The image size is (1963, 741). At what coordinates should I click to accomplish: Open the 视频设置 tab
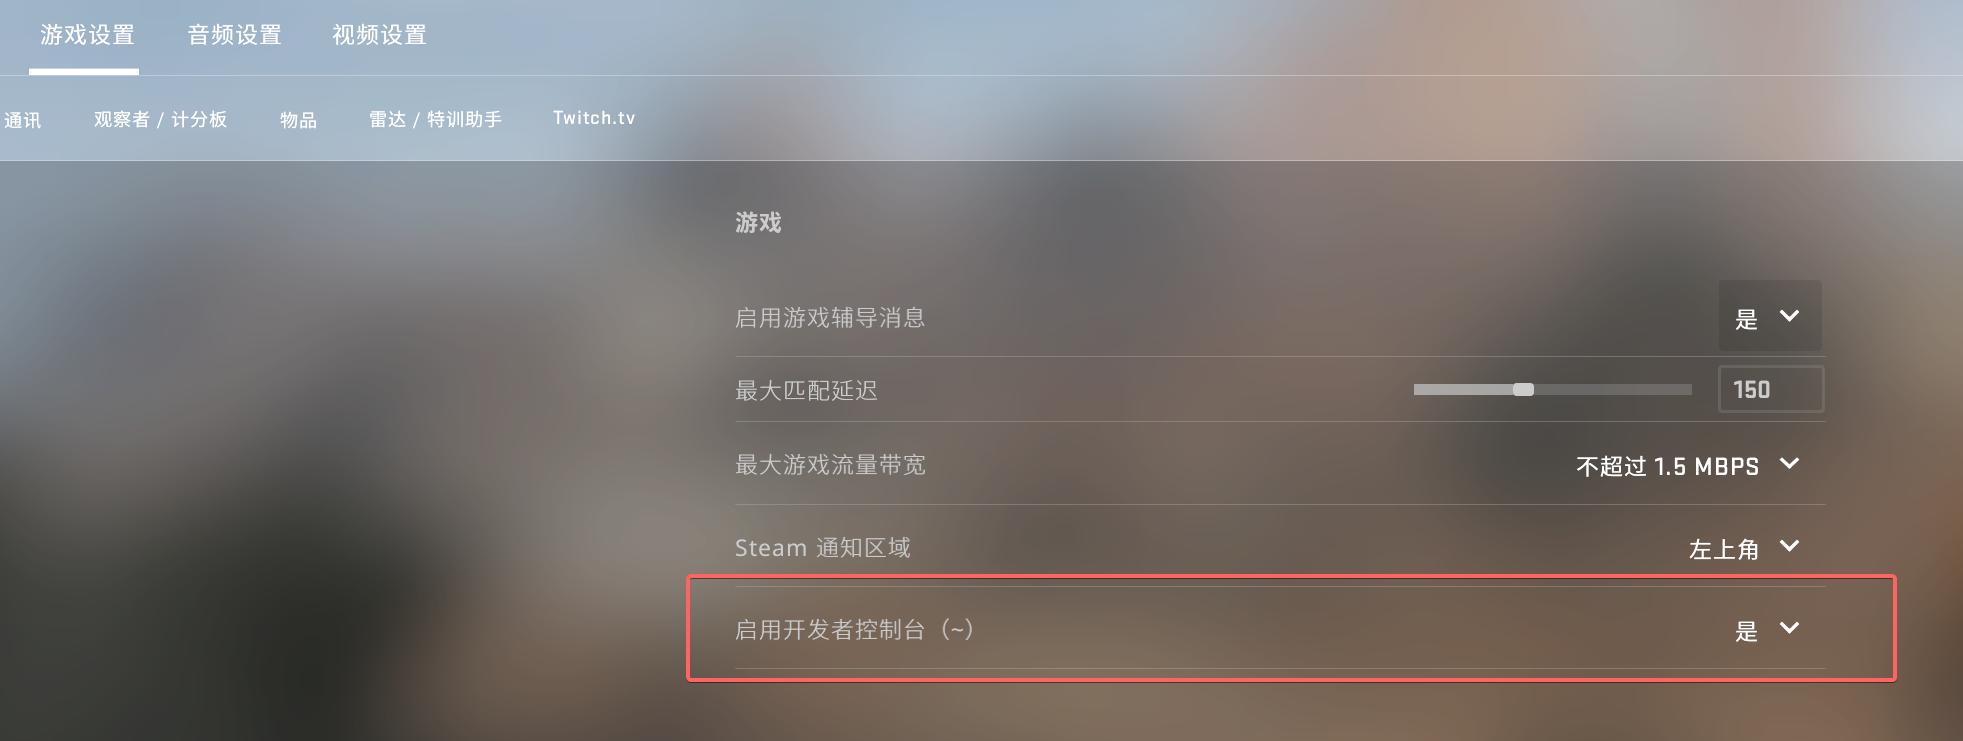pyautogui.click(x=379, y=36)
